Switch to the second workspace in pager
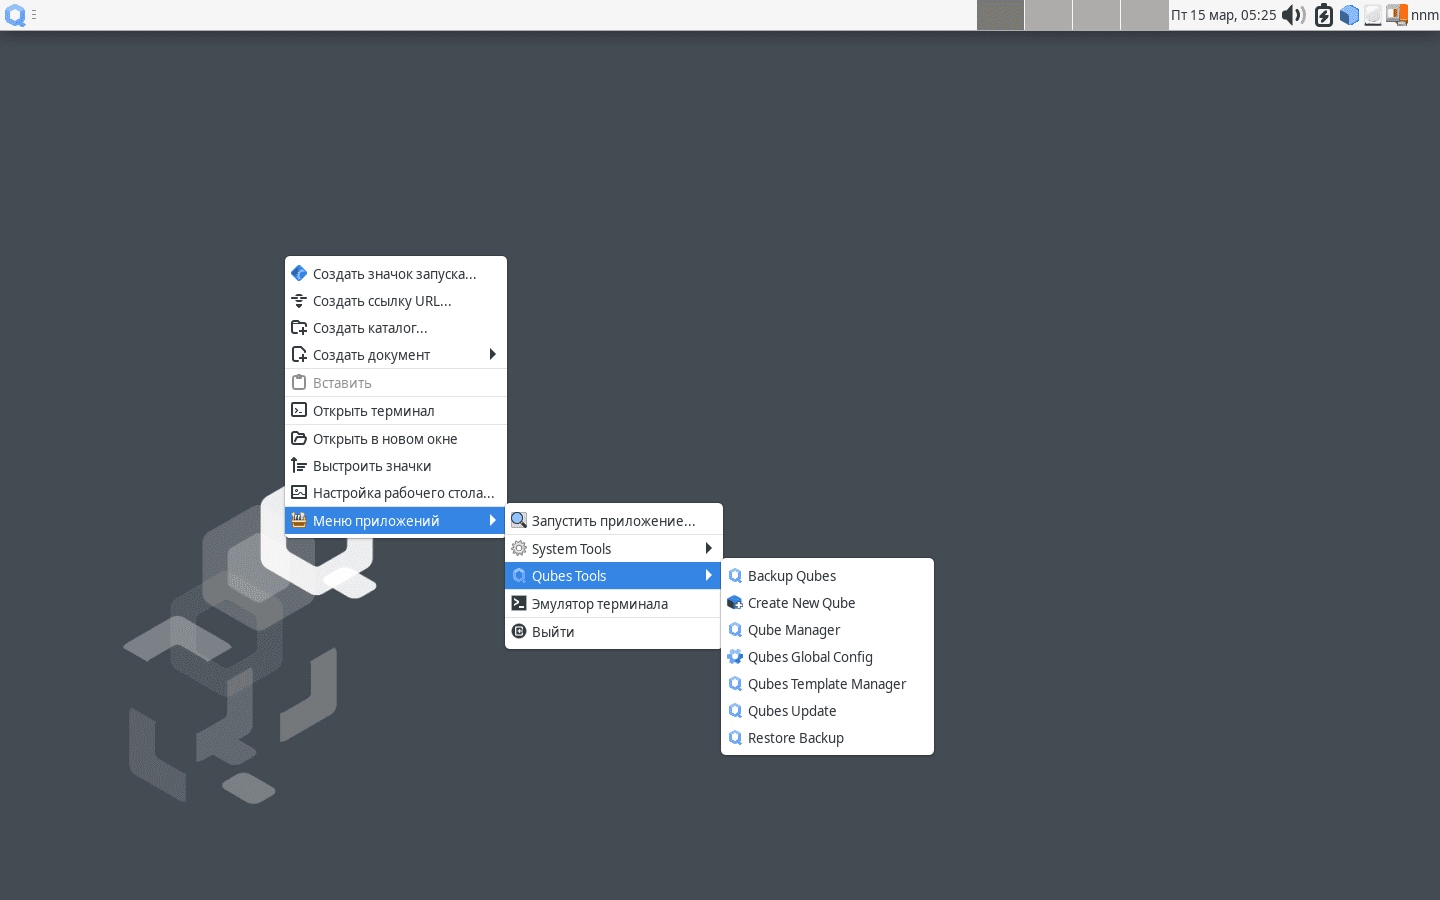Screen dimensions: 1440x900 (1048, 15)
